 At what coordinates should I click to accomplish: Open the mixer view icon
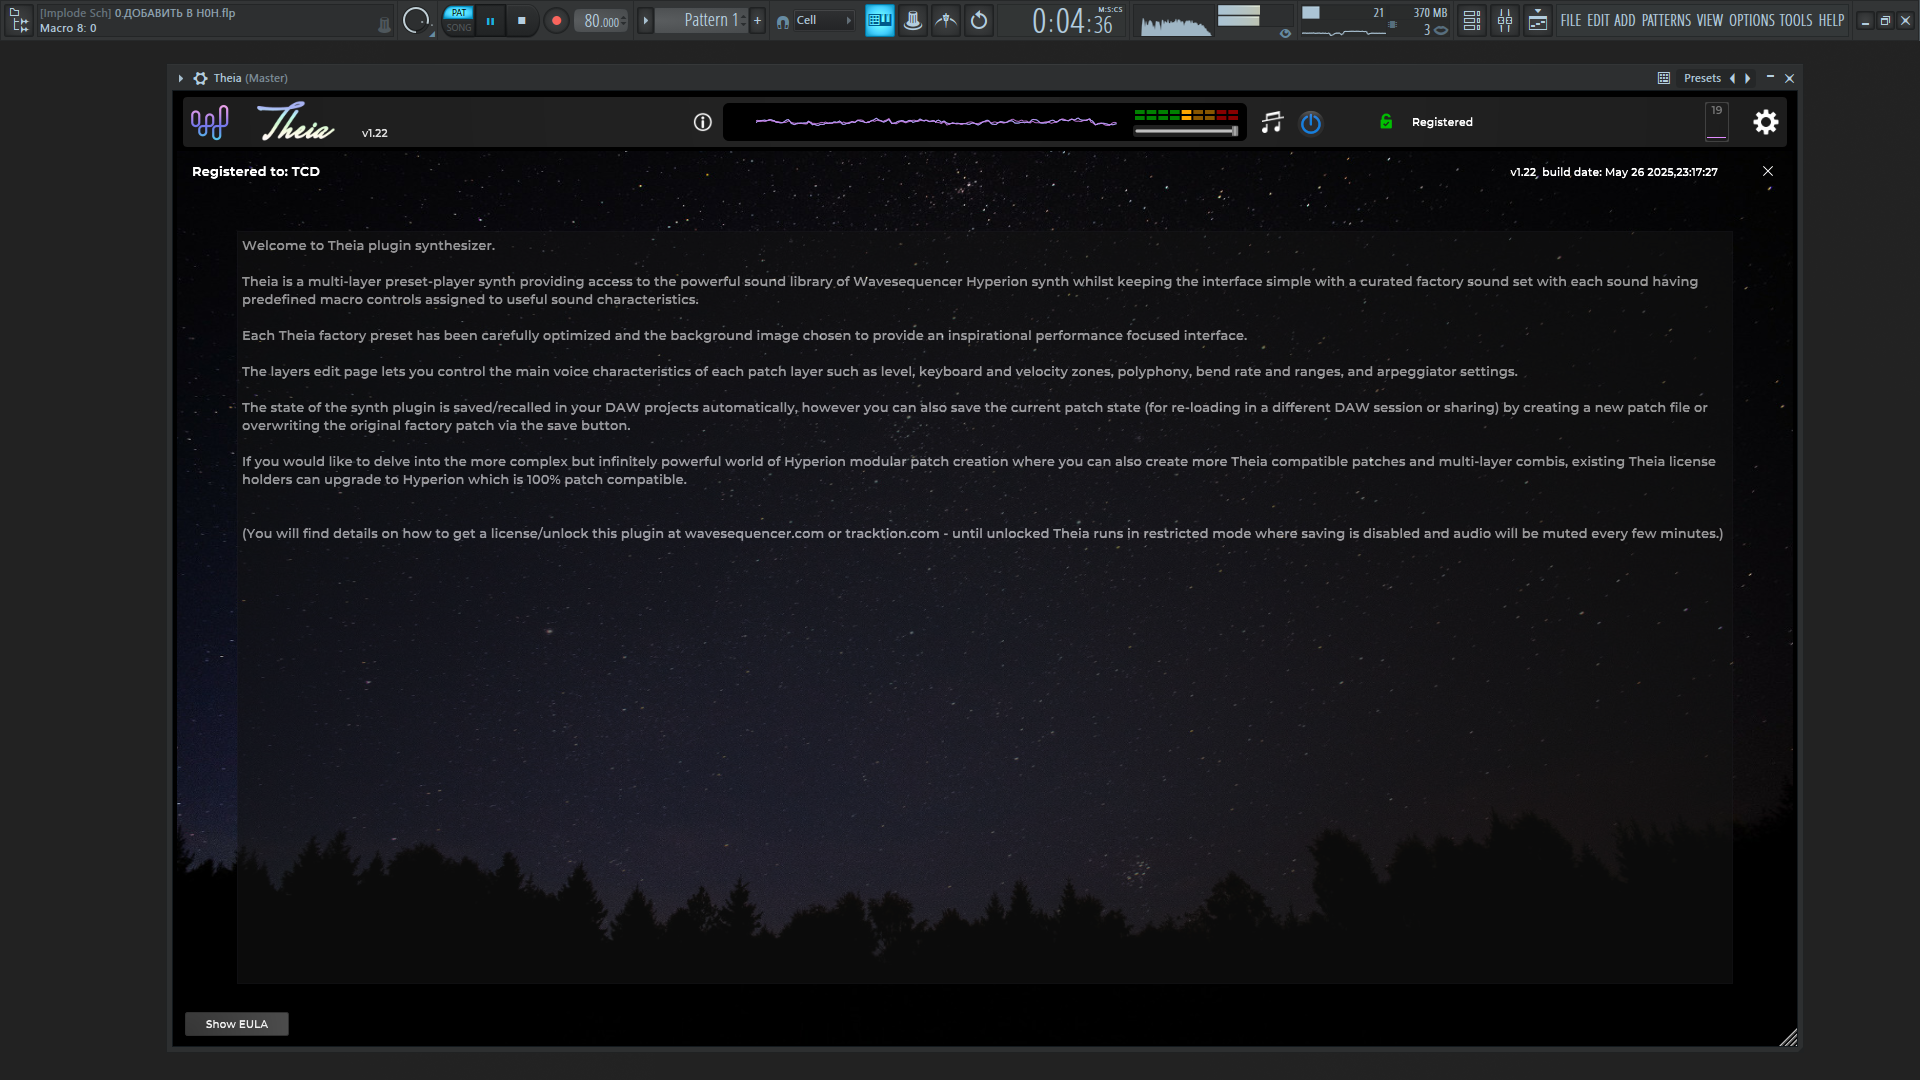pyautogui.click(x=1505, y=20)
